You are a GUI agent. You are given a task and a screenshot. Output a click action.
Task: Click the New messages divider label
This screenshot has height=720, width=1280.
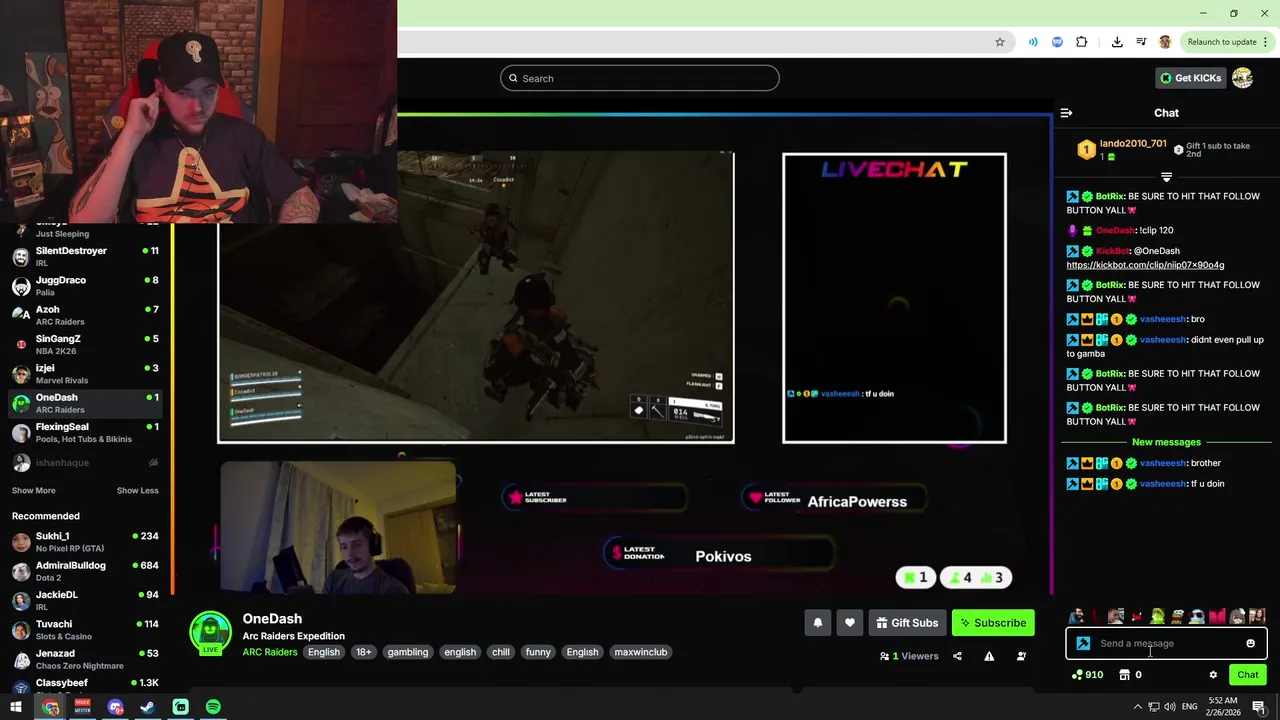pyautogui.click(x=1166, y=442)
